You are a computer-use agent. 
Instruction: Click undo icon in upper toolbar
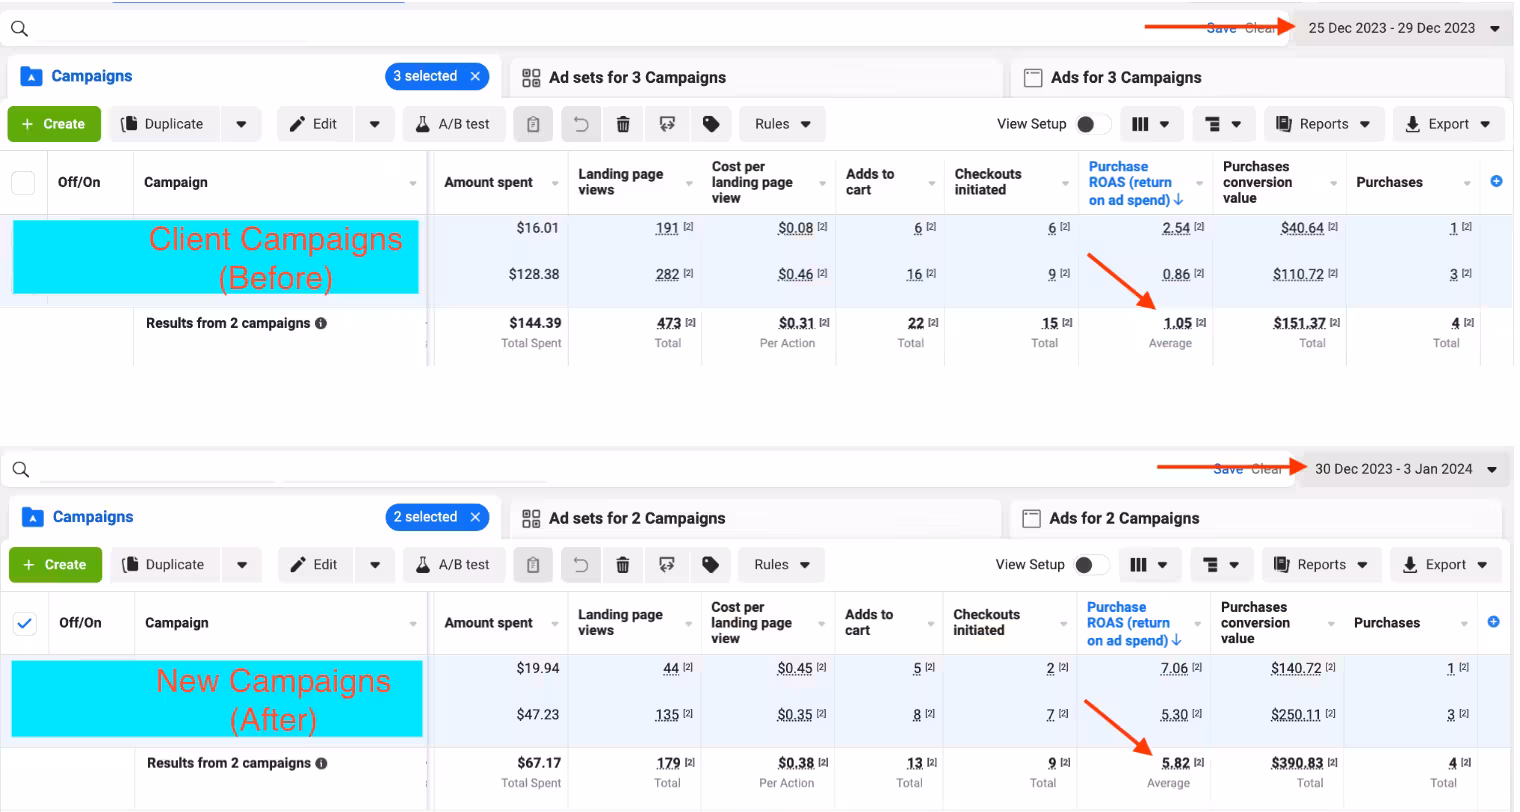pos(581,124)
